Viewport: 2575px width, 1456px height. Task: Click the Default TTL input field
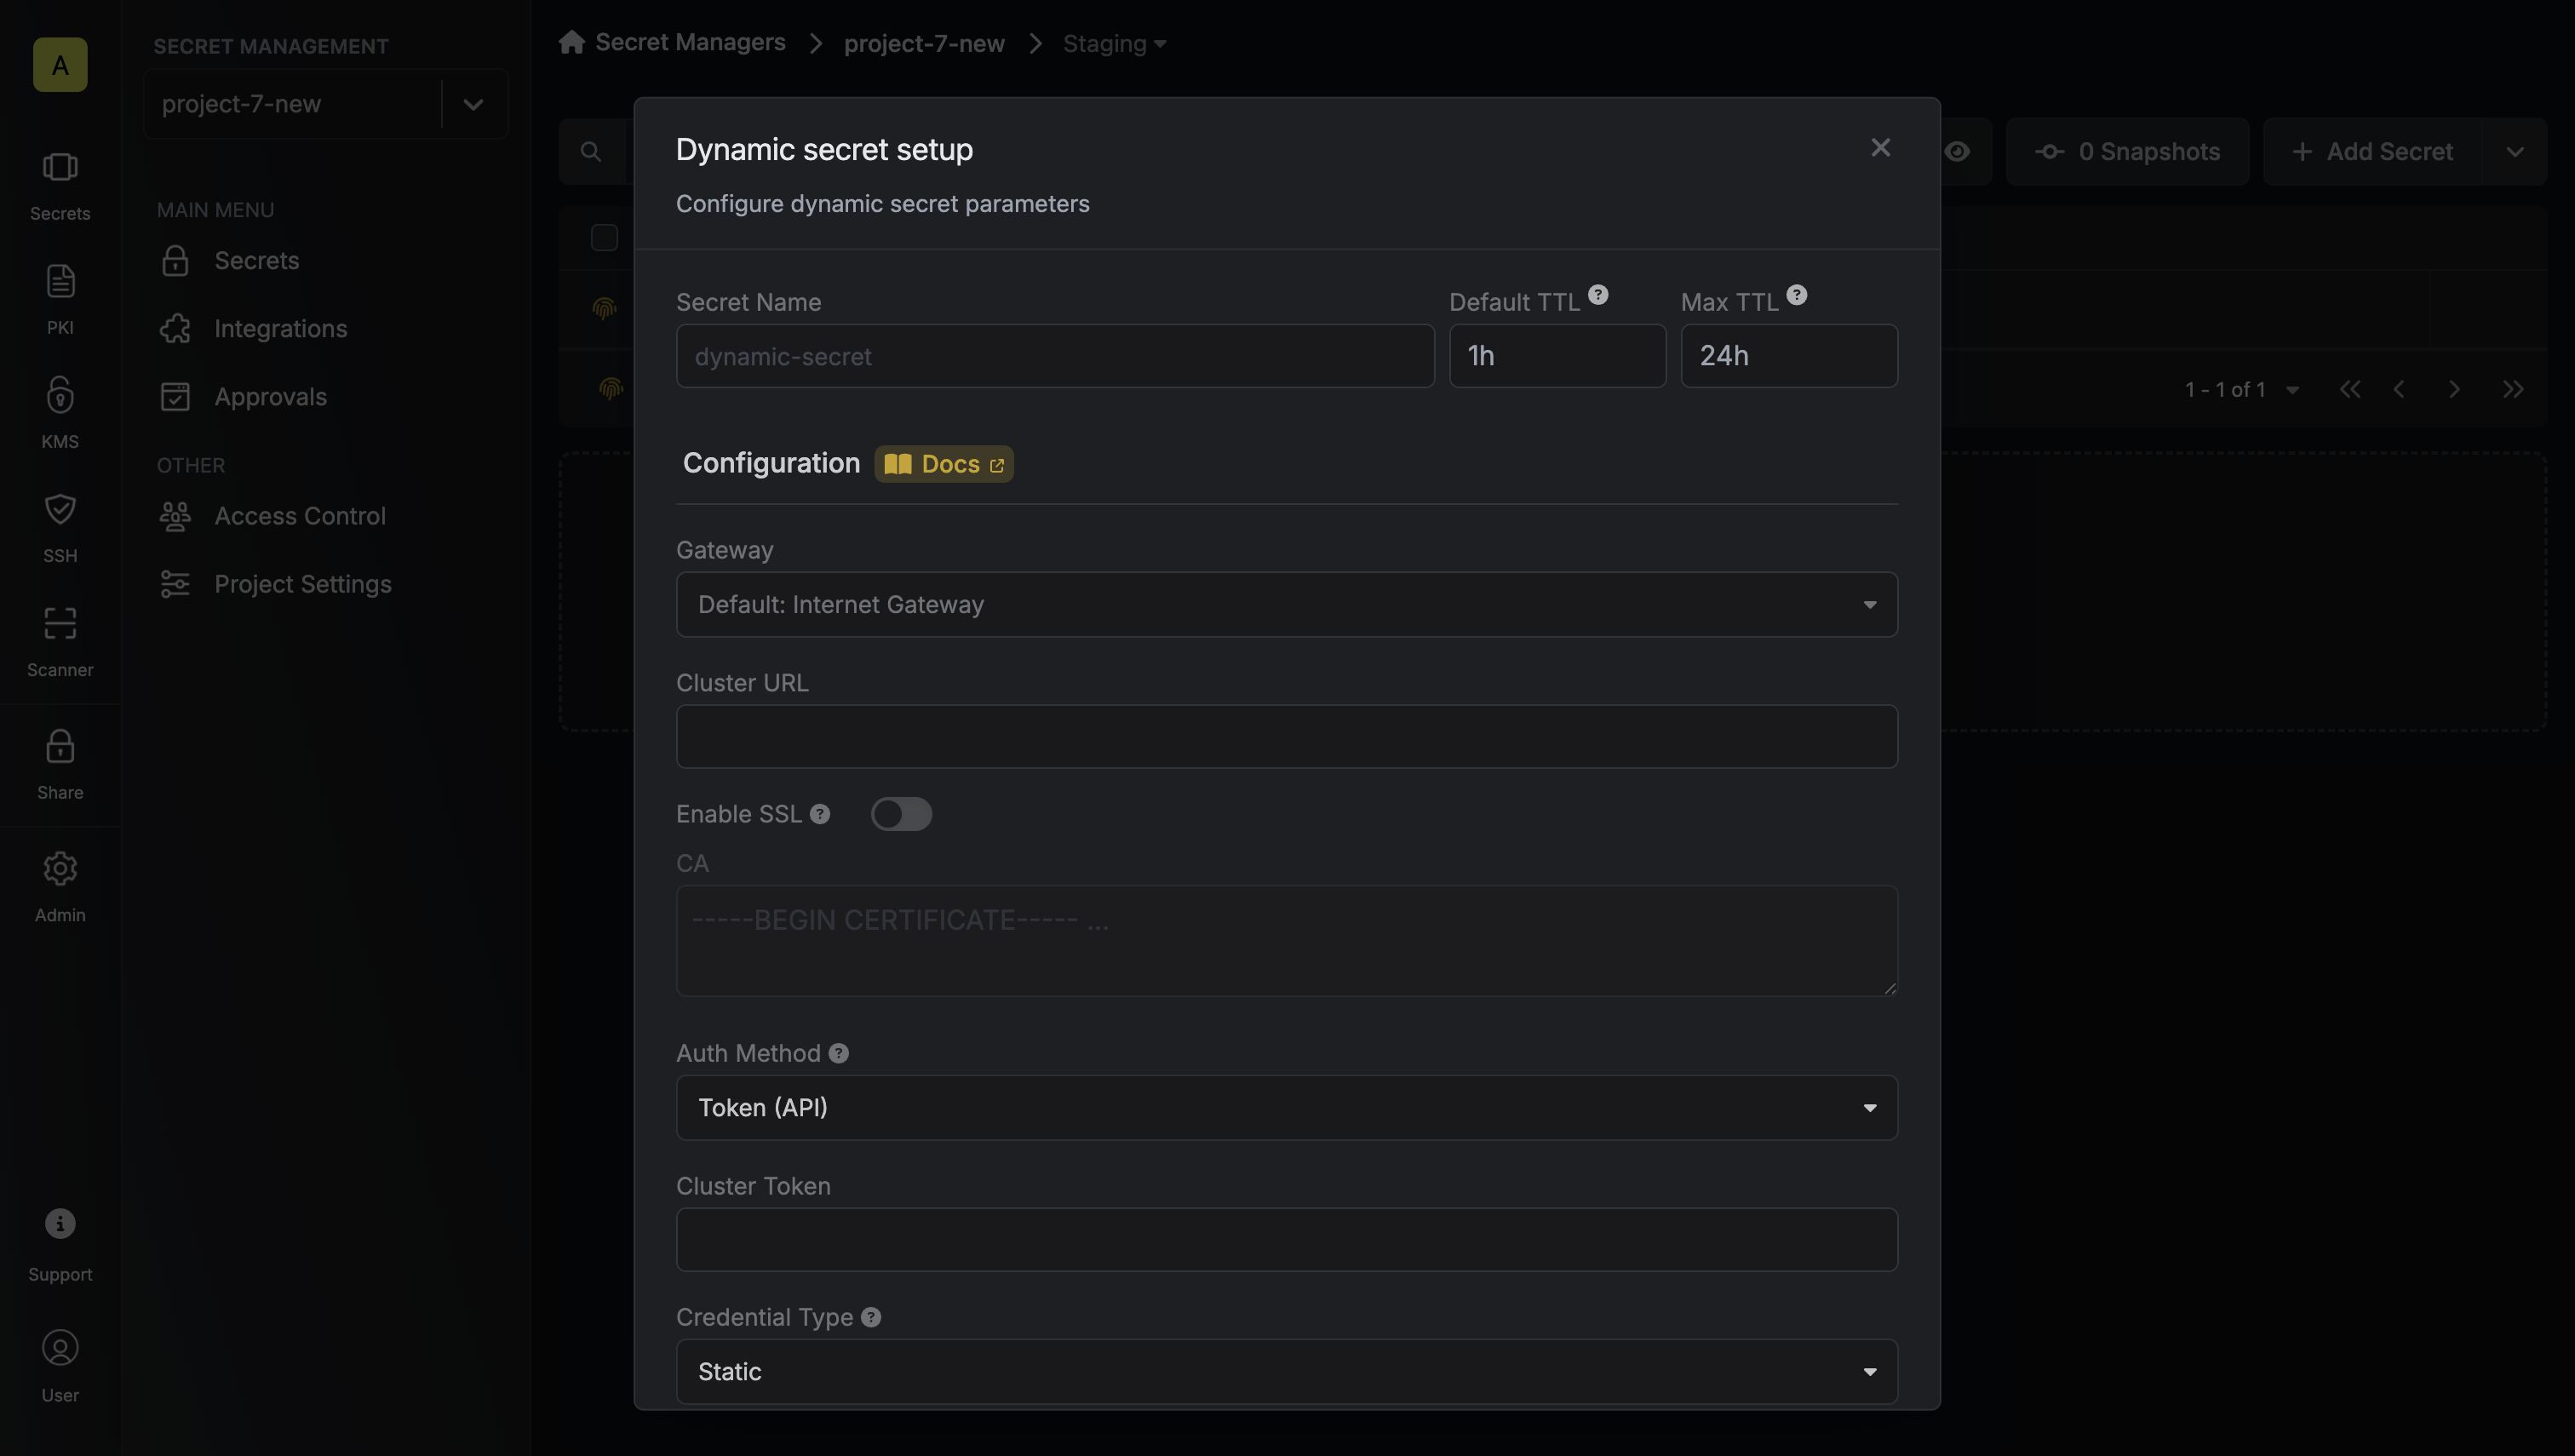pos(1557,356)
